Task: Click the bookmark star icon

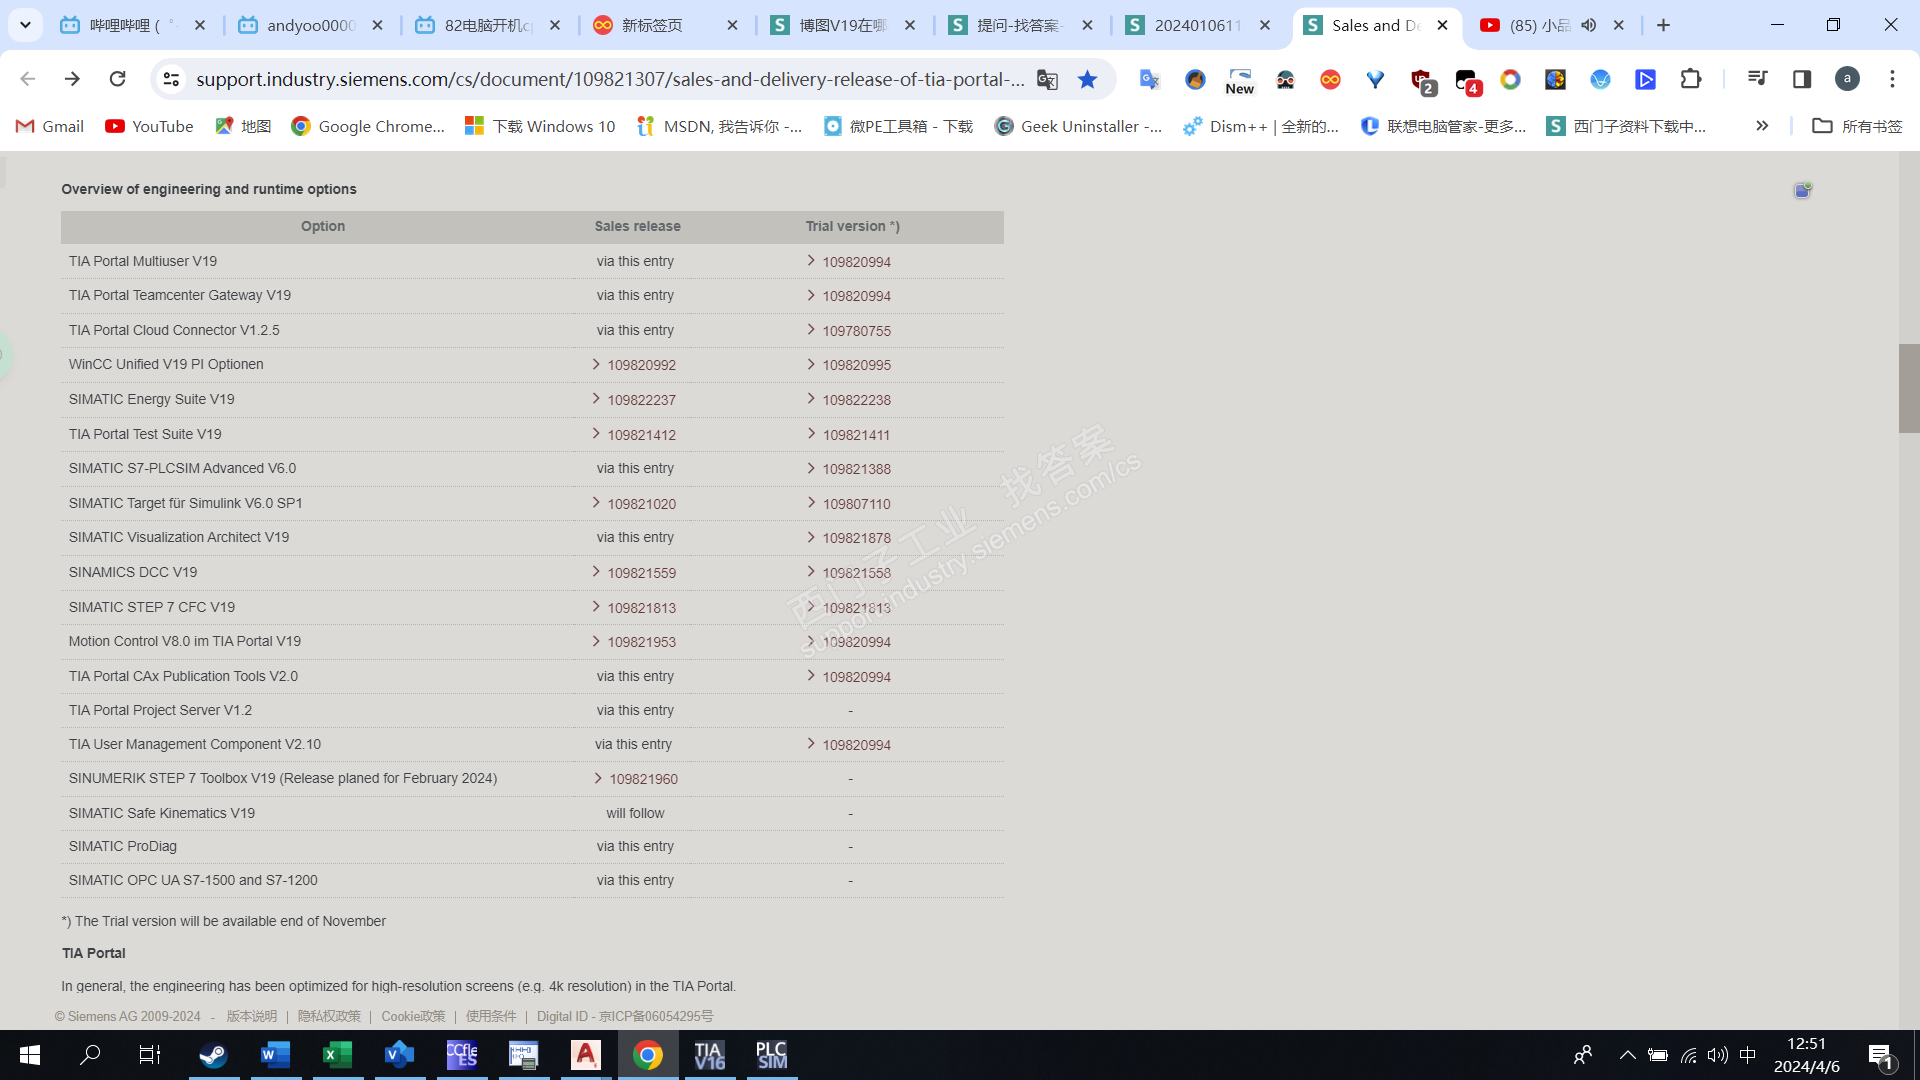Action: pyautogui.click(x=1087, y=79)
